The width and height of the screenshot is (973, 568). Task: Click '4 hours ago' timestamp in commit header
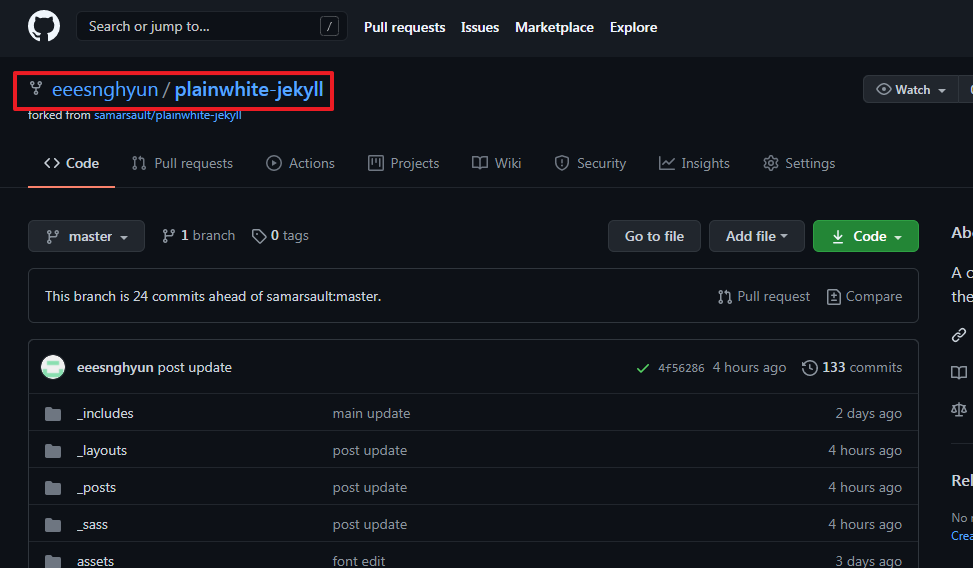pyautogui.click(x=749, y=367)
